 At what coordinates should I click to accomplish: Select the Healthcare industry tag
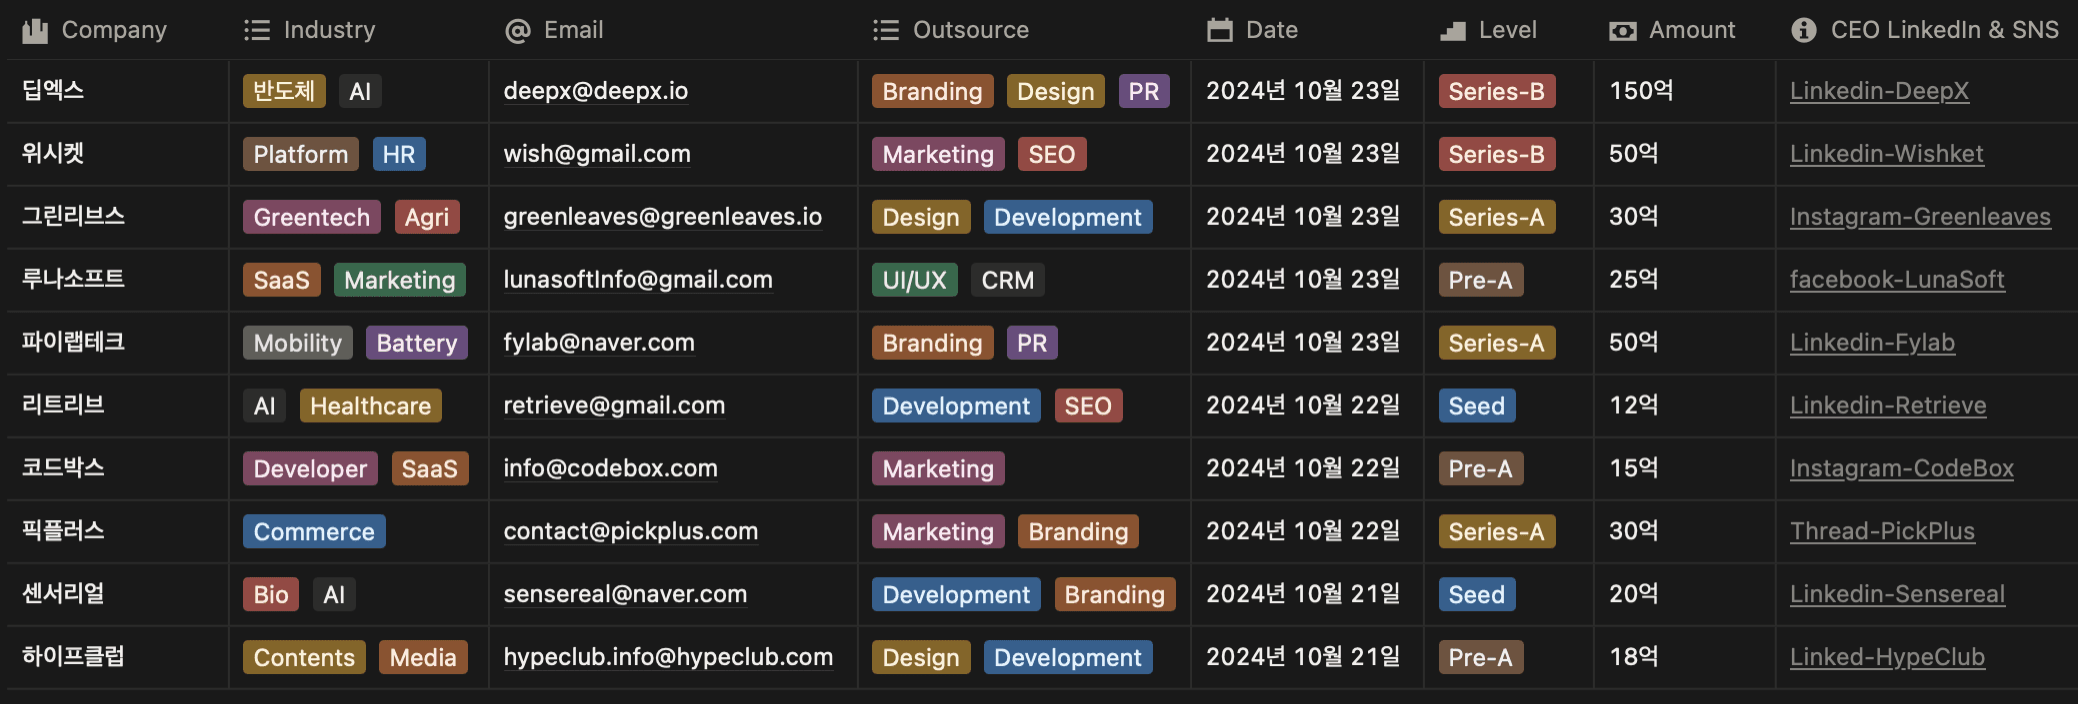[x=370, y=406]
